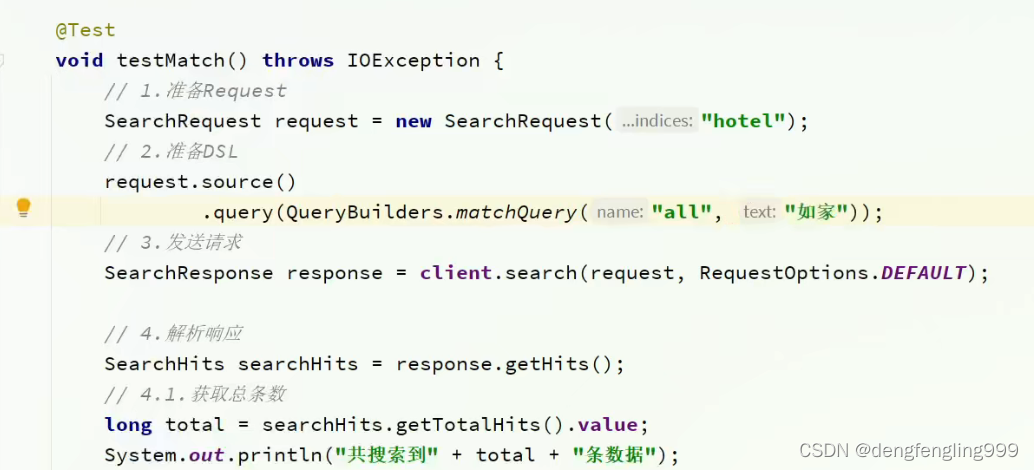Screen dimensions: 1034x470
Task: Click the text: parameter hint
Action: coord(759,212)
